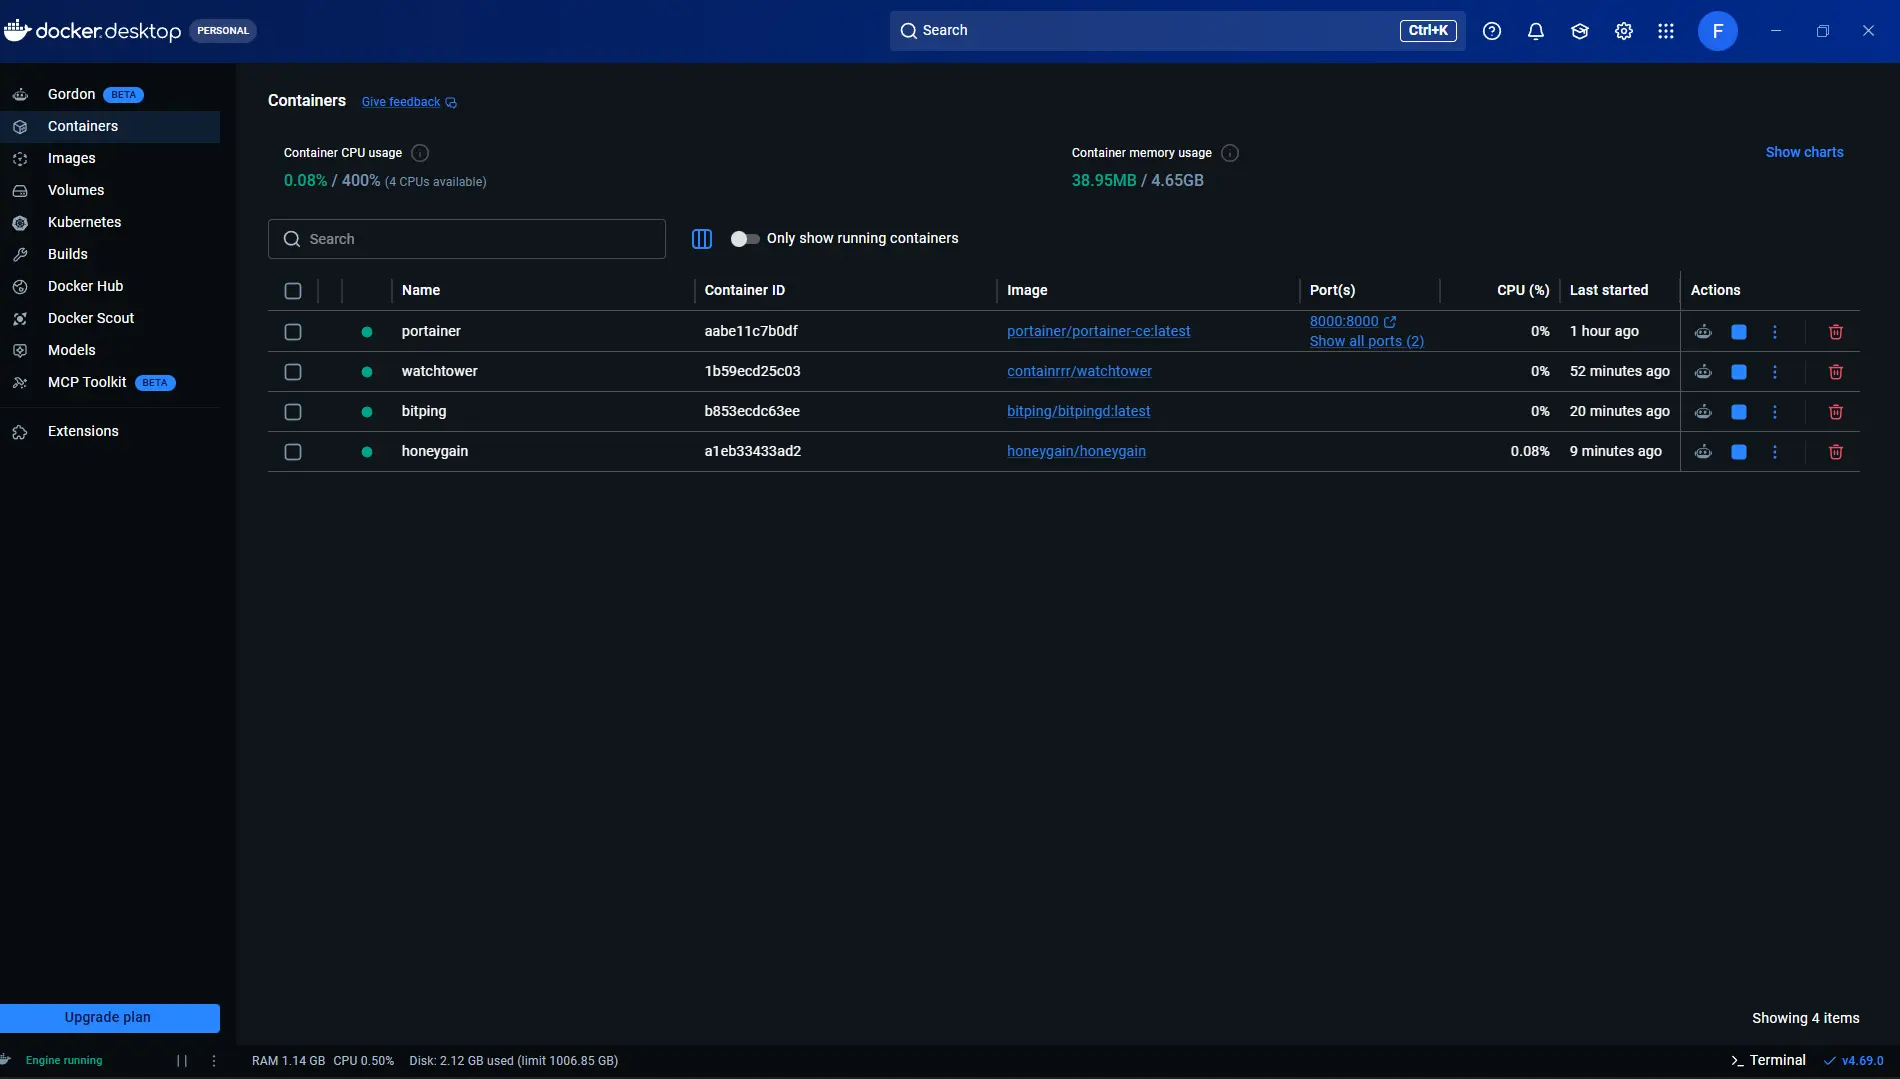Sort by Last started column header
Image resolution: width=1900 pixels, height=1079 pixels.
1609,290
